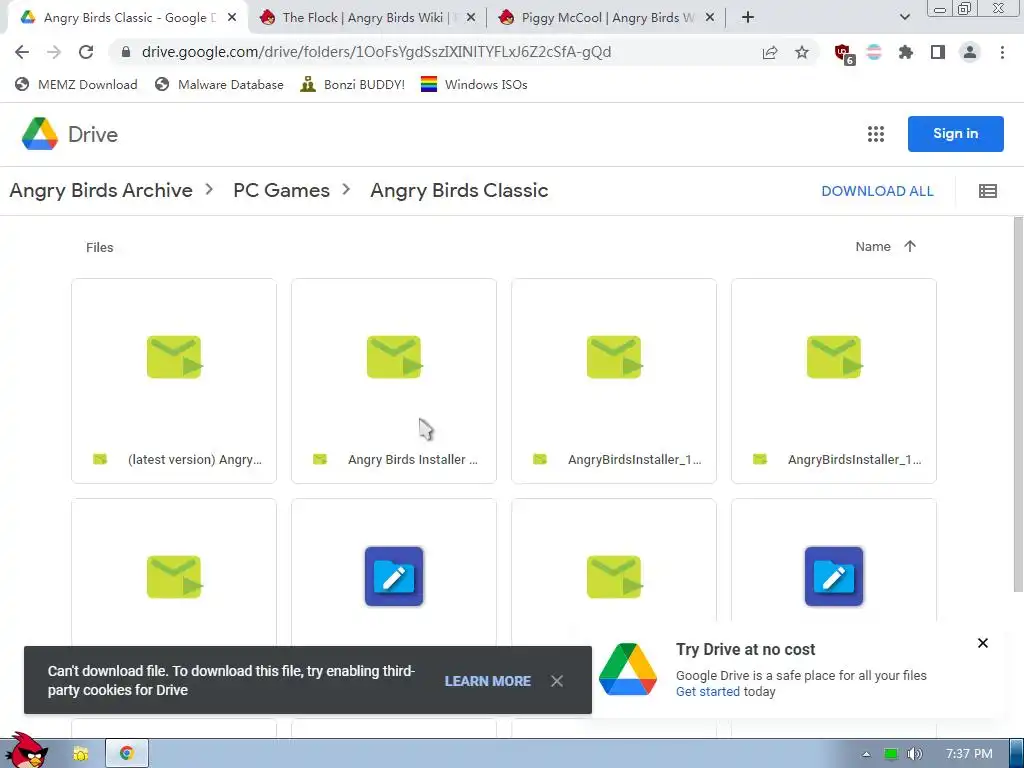This screenshot has width=1024, height=768.
Task: Click the address bar URL
Action: [x=376, y=52]
